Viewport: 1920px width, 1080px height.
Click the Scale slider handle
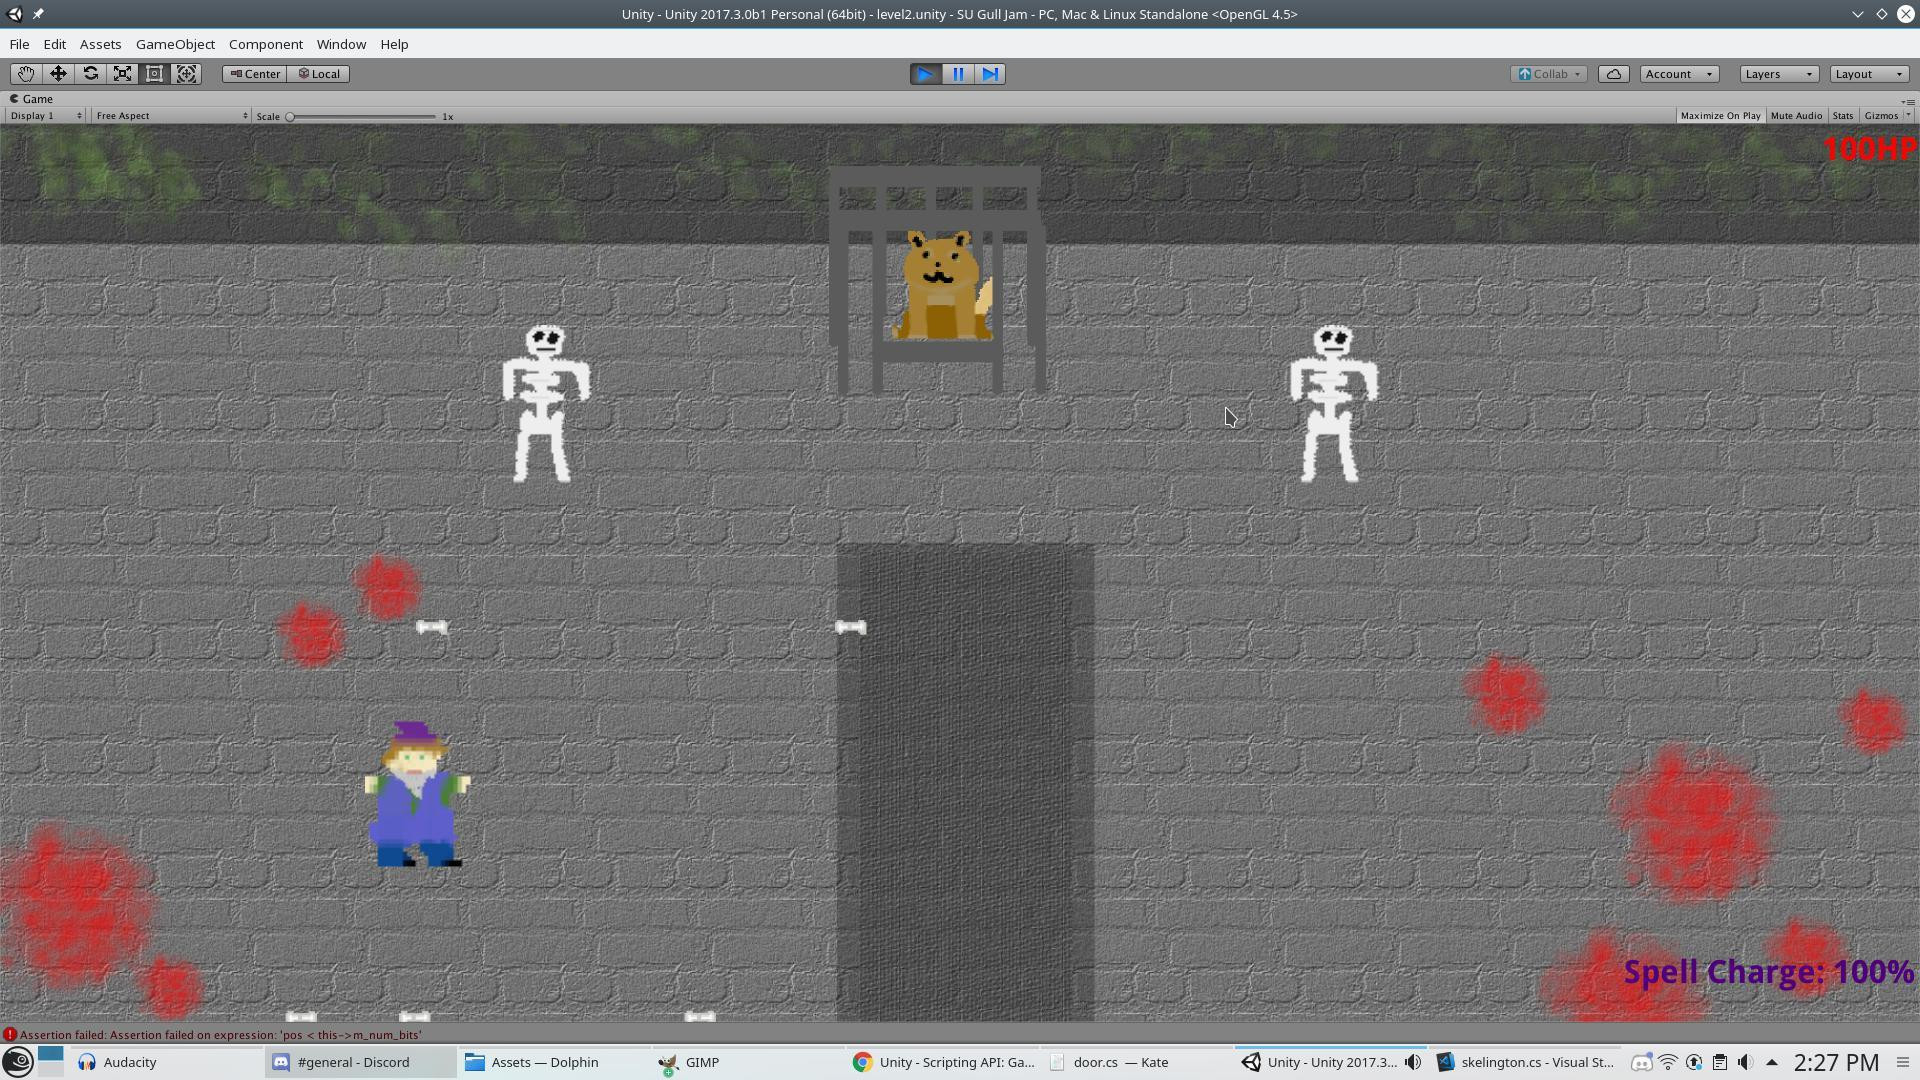pyautogui.click(x=290, y=117)
